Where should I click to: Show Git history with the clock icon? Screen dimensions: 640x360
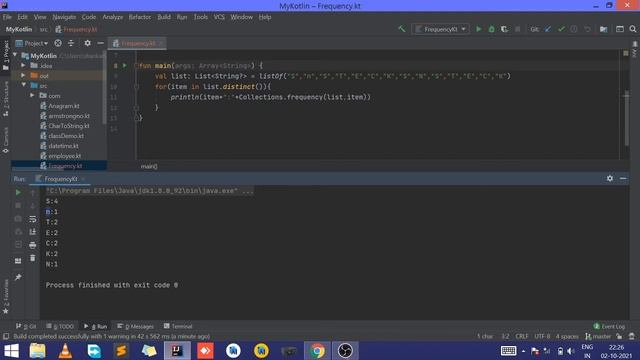pos(574,29)
